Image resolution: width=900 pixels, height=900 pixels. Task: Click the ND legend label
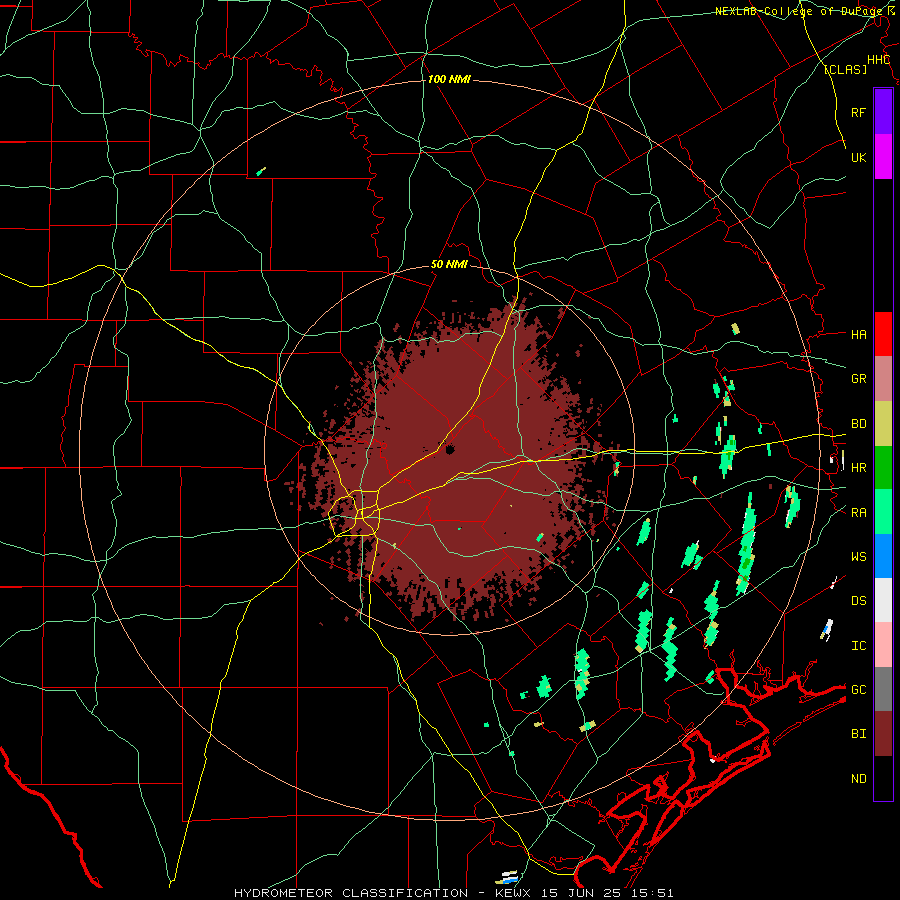[858, 779]
